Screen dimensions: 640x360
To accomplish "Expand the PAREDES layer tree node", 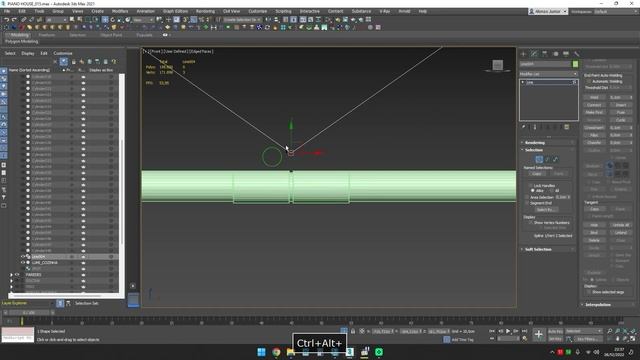I will pos(11,275).
